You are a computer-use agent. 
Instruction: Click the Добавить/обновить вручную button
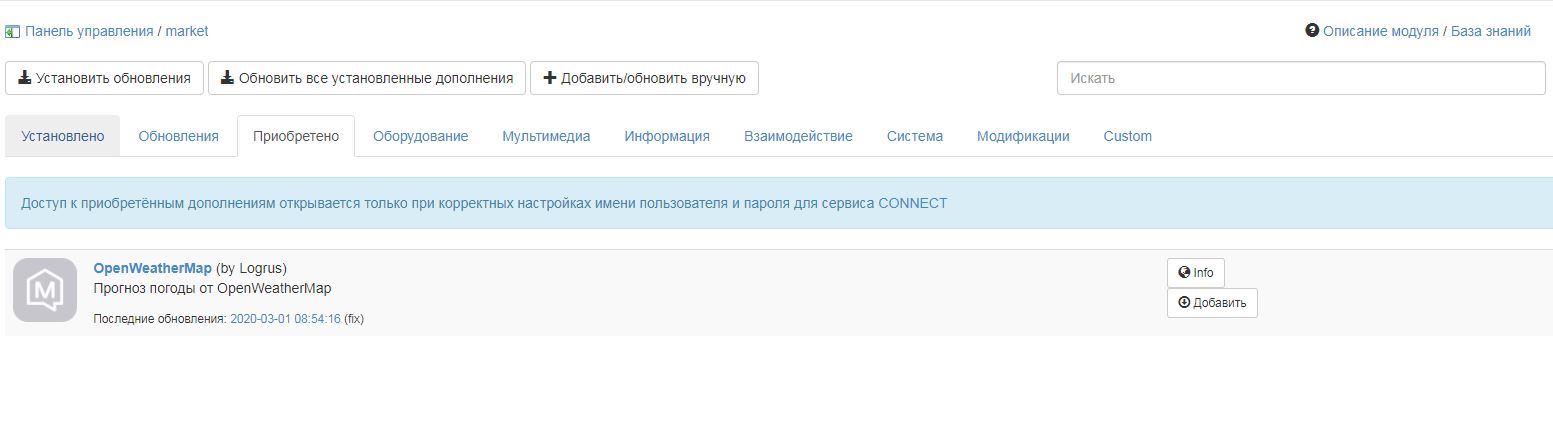tap(644, 78)
